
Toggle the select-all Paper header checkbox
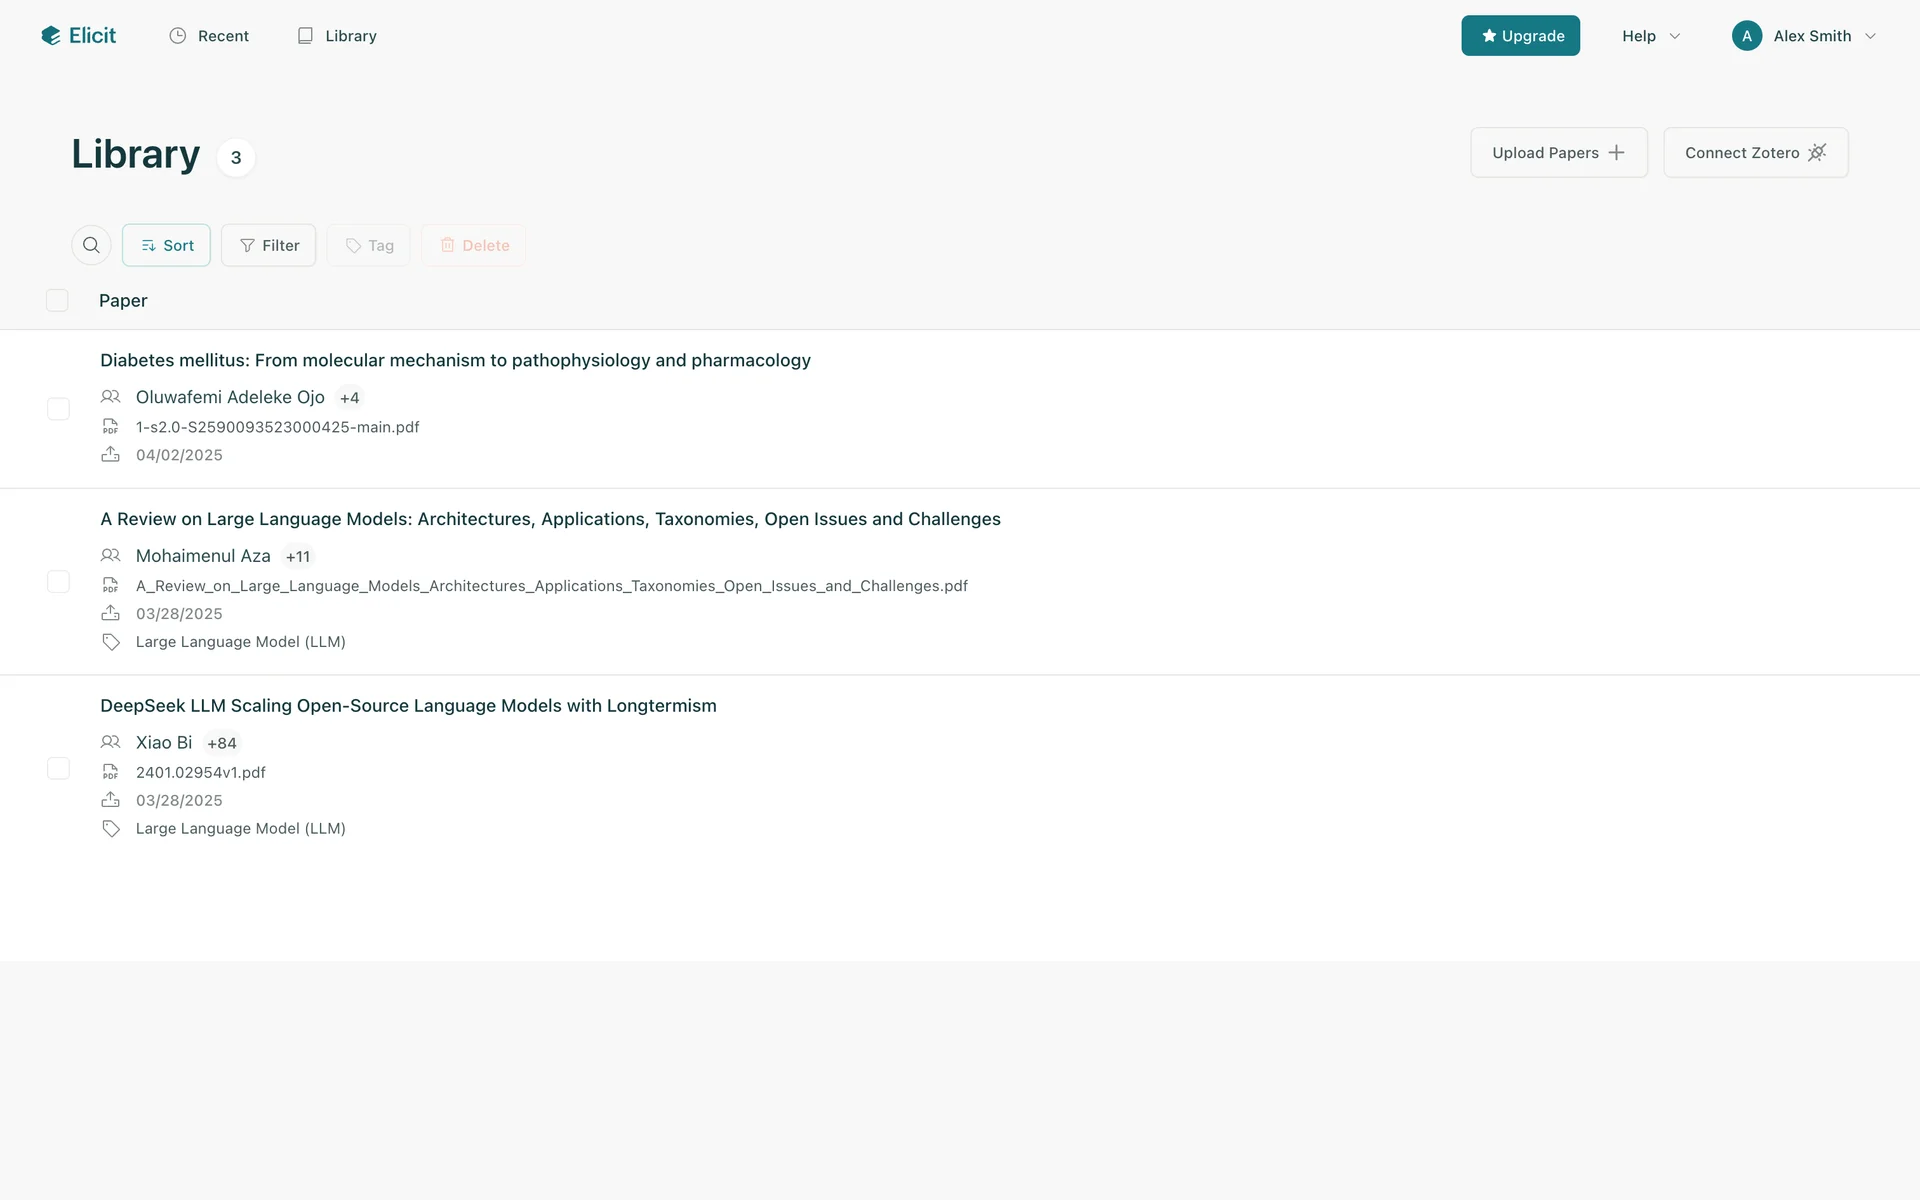coord(57,301)
